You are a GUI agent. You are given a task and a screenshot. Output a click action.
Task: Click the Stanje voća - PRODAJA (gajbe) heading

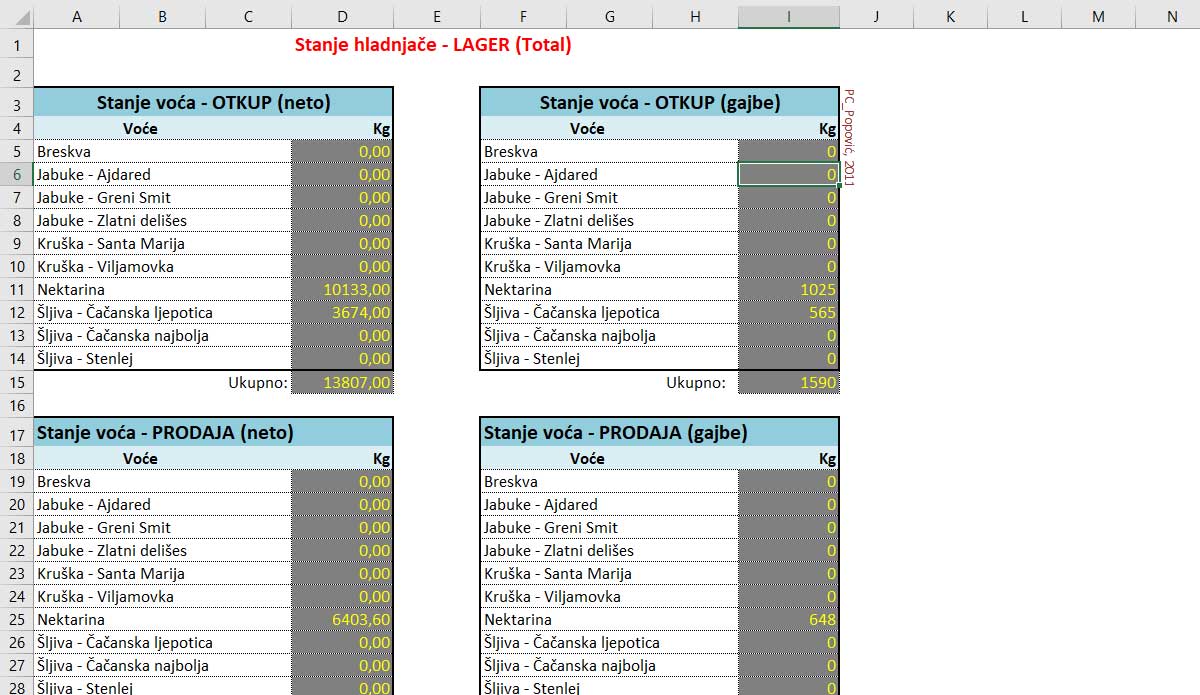615,432
